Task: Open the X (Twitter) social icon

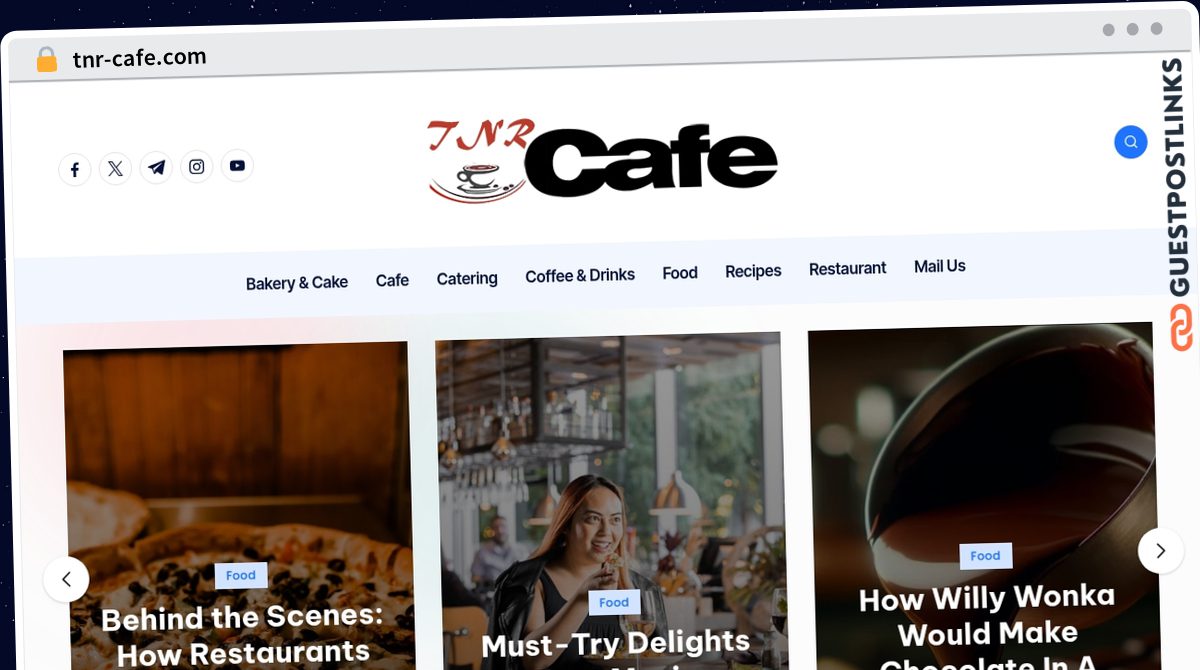Action: coord(116,169)
